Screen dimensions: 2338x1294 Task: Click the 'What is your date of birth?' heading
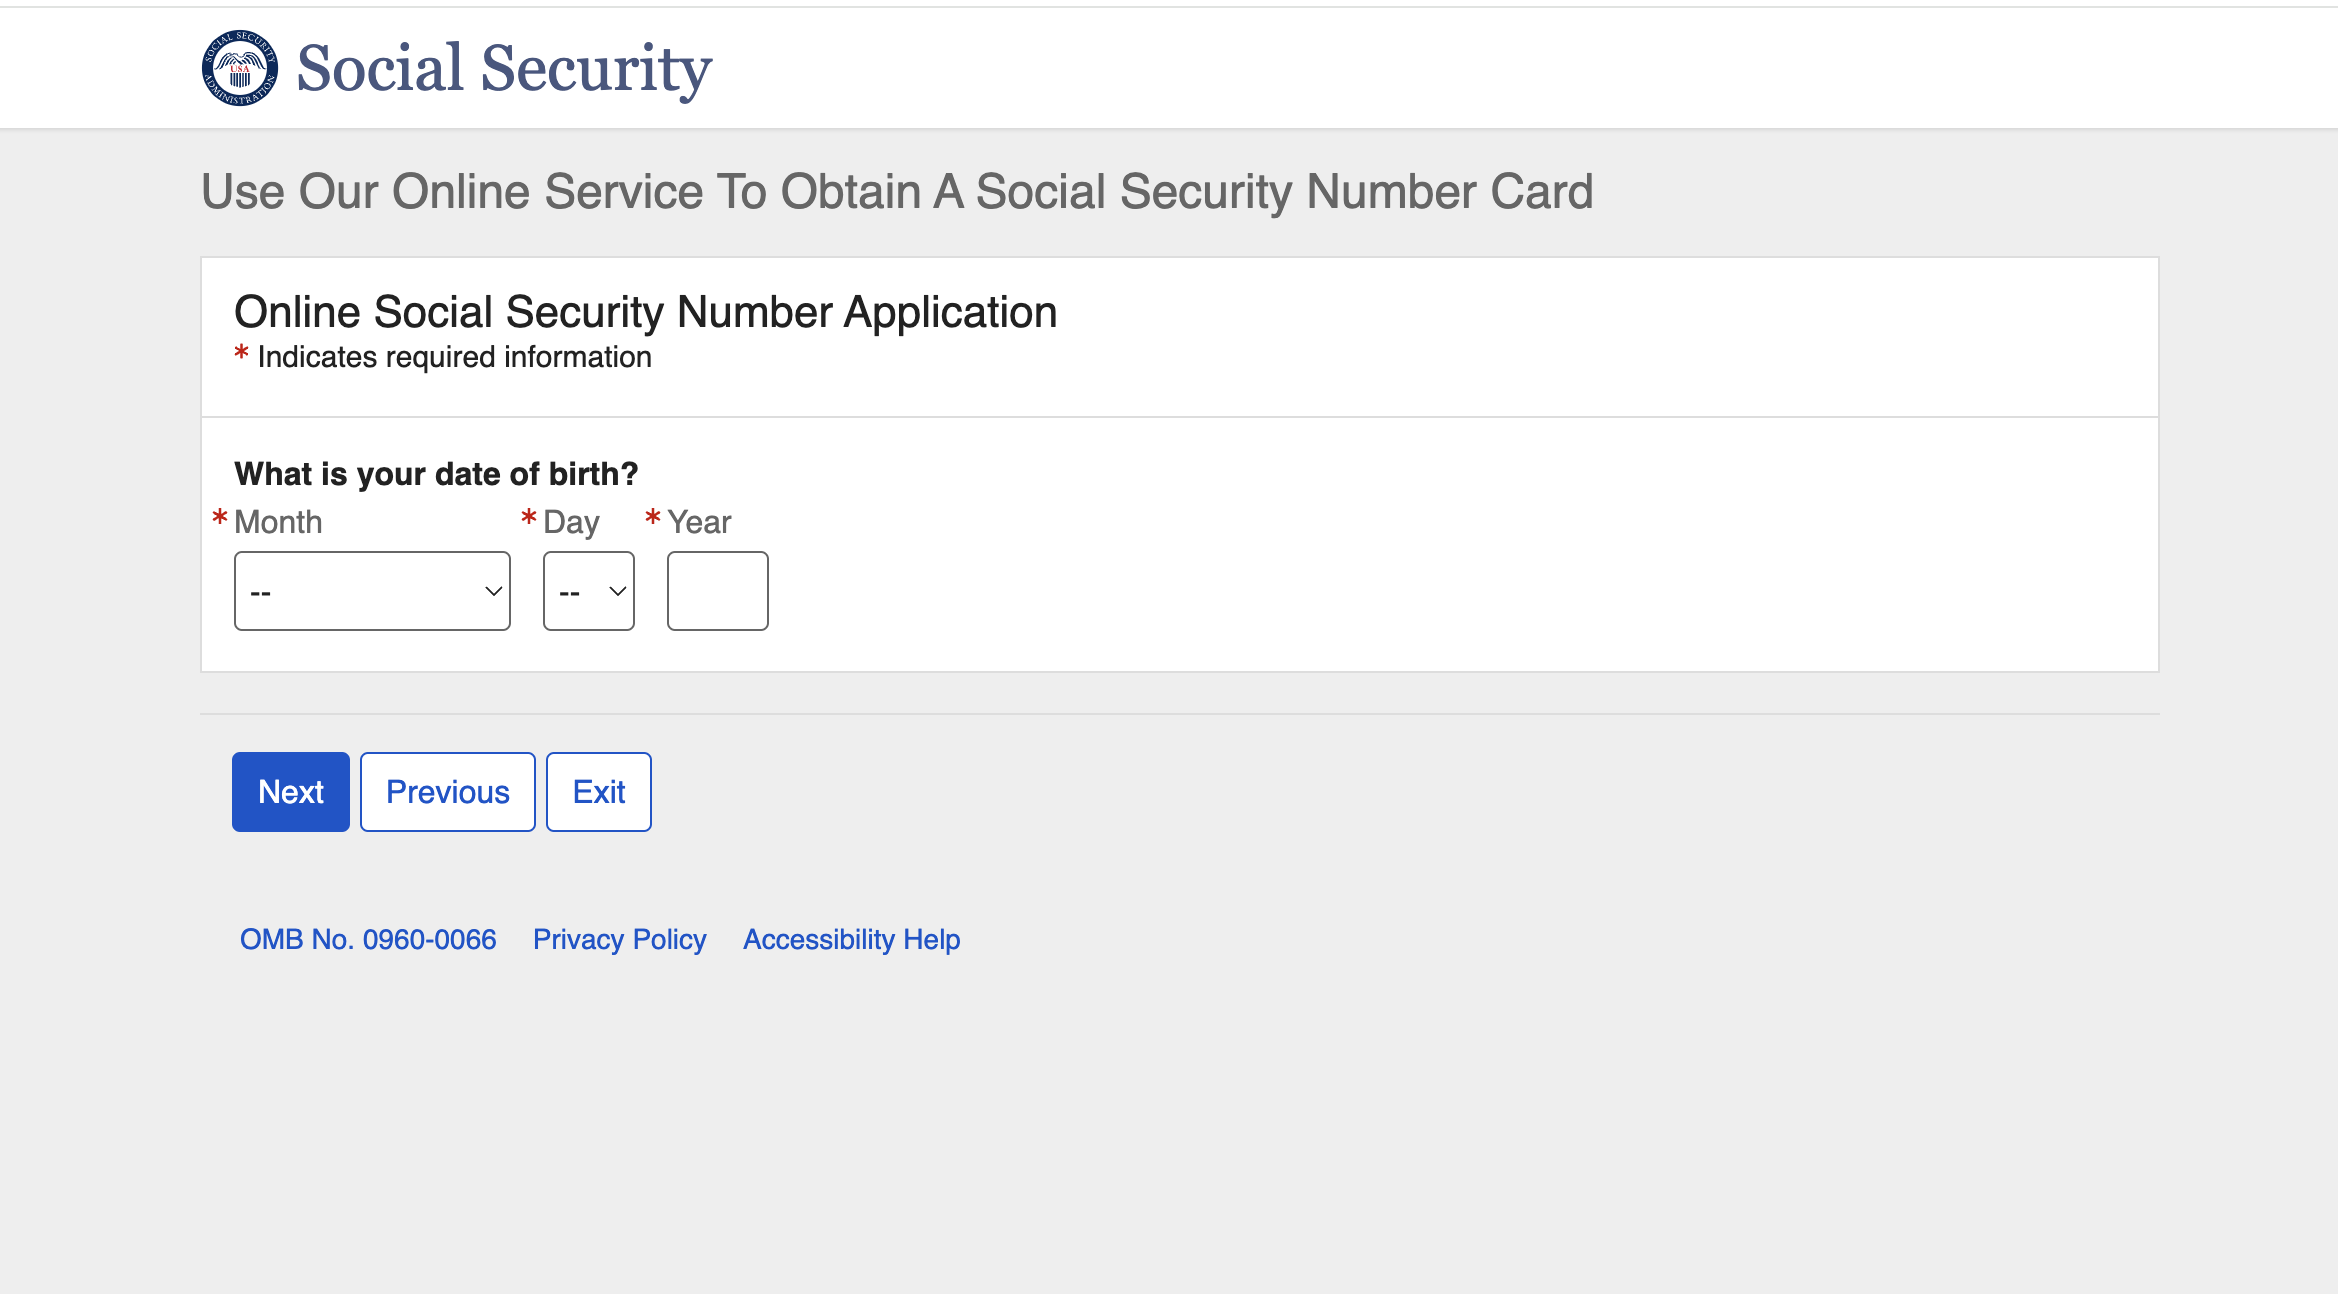[436, 474]
